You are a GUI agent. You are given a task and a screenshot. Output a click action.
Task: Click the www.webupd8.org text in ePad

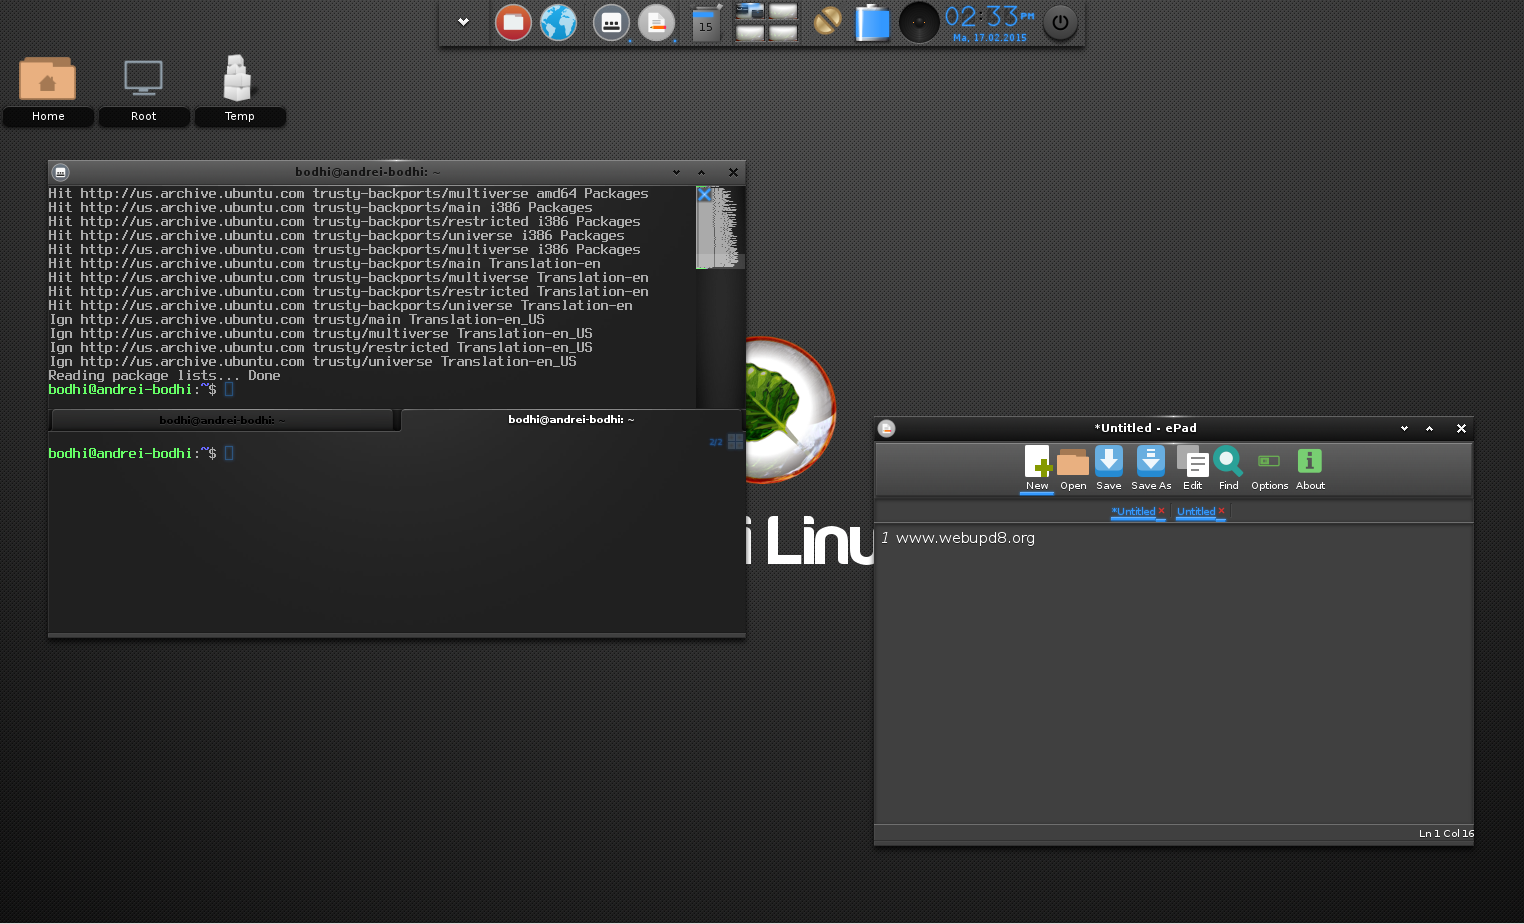point(966,538)
